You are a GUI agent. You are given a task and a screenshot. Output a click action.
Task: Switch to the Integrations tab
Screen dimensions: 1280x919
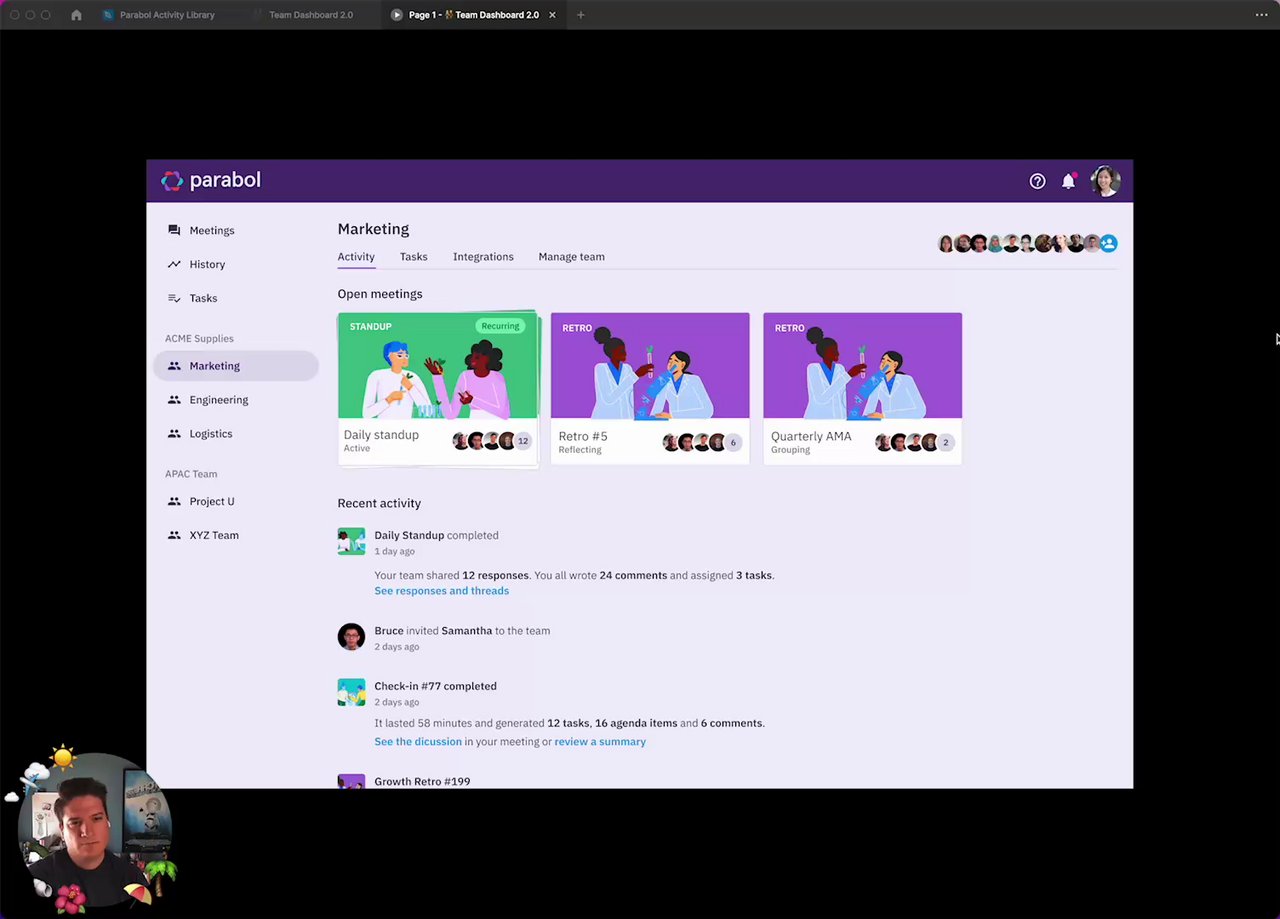483,257
